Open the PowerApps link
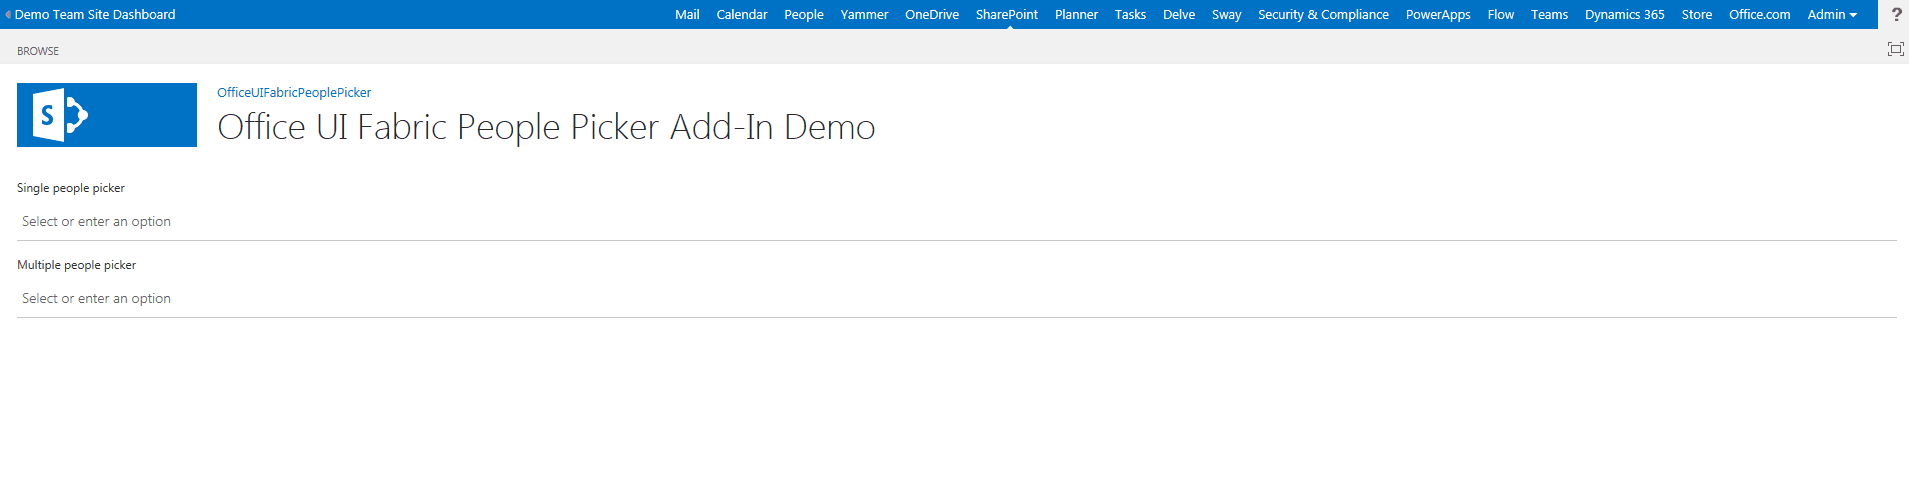The height and width of the screenshot is (493, 1909). (x=1438, y=14)
